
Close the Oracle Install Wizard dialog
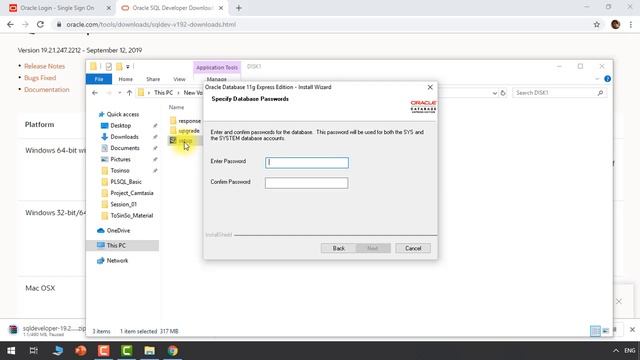(x=430, y=87)
